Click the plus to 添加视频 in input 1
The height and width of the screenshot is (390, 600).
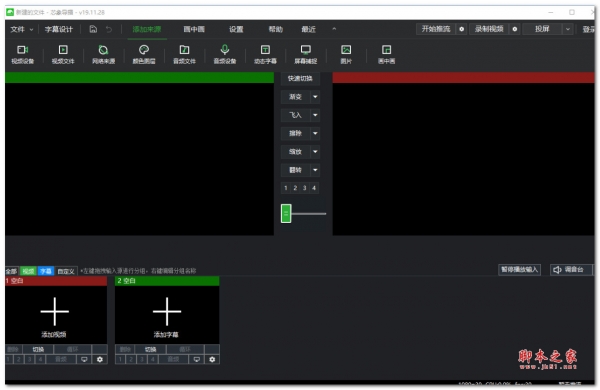tap(55, 312)
